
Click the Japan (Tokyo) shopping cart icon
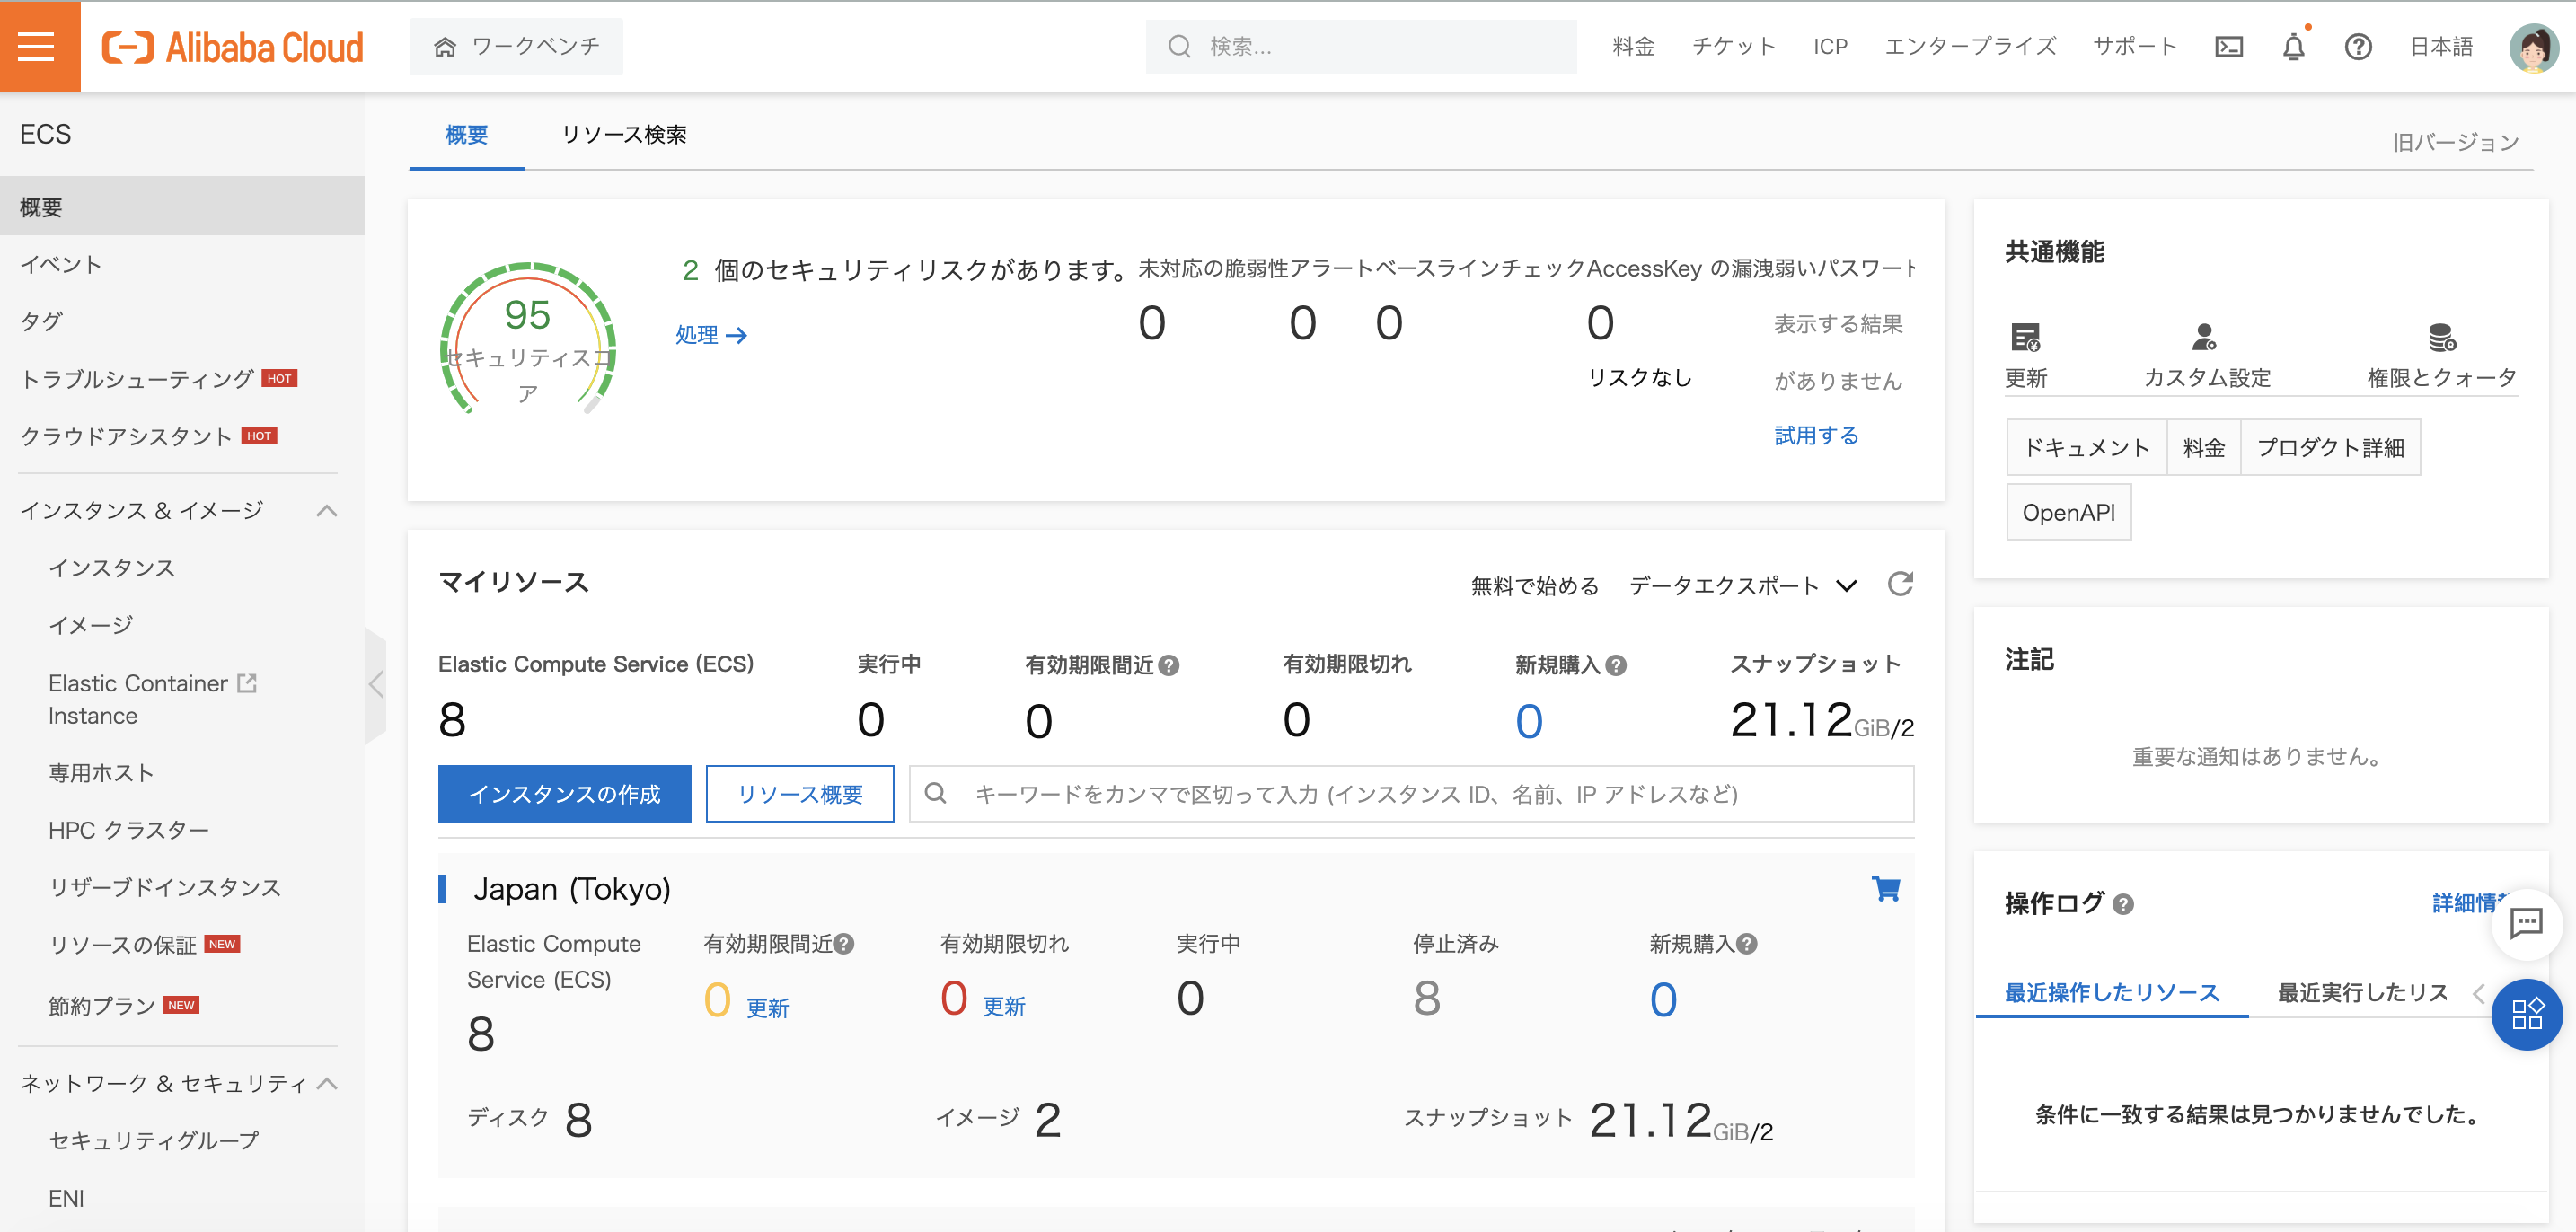coord(1885,888)
